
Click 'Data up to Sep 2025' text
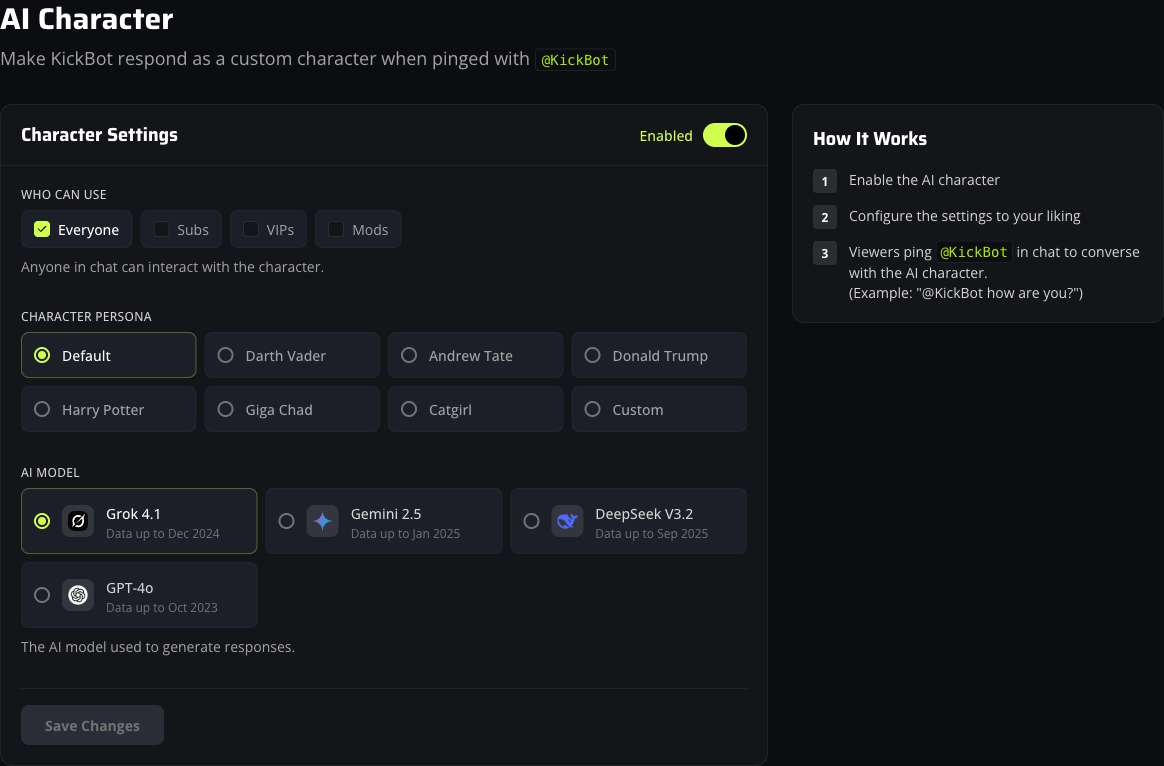pos(652,534)
